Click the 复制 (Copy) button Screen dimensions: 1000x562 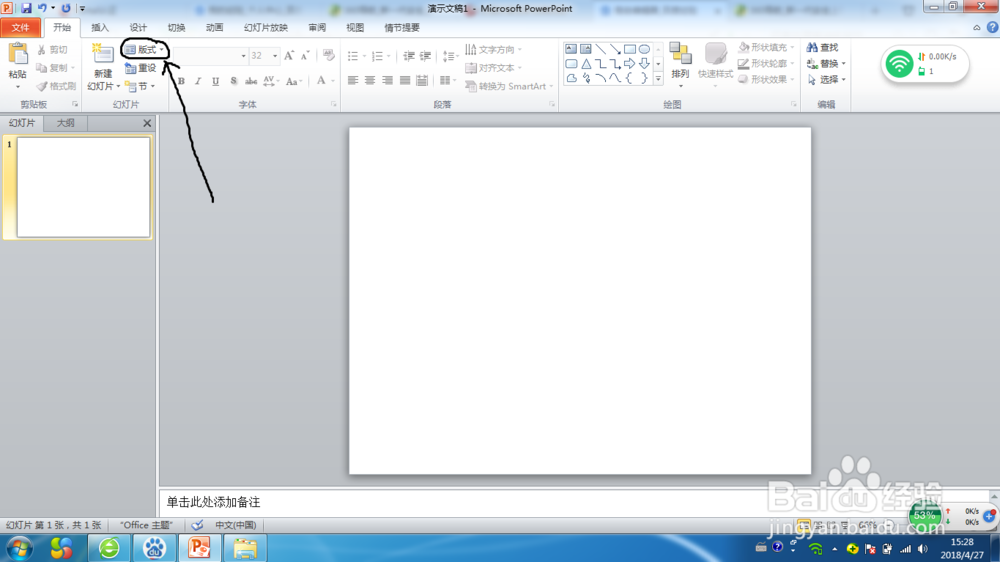(56, 68)
